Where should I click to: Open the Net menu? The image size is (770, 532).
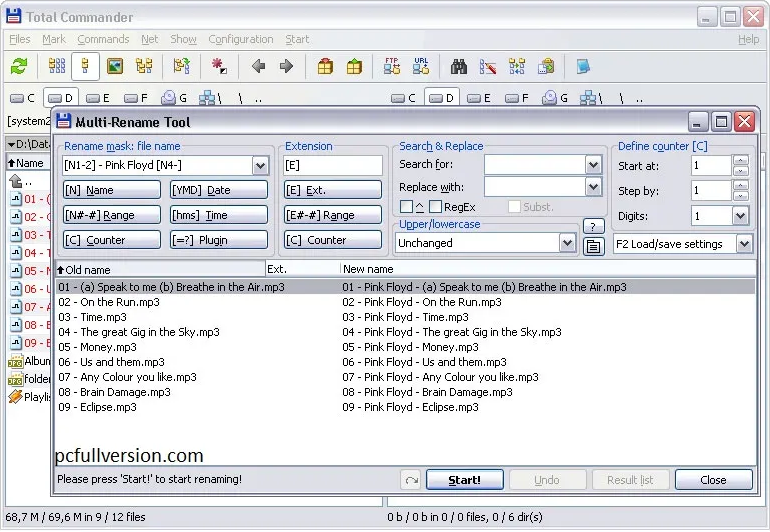149,39
